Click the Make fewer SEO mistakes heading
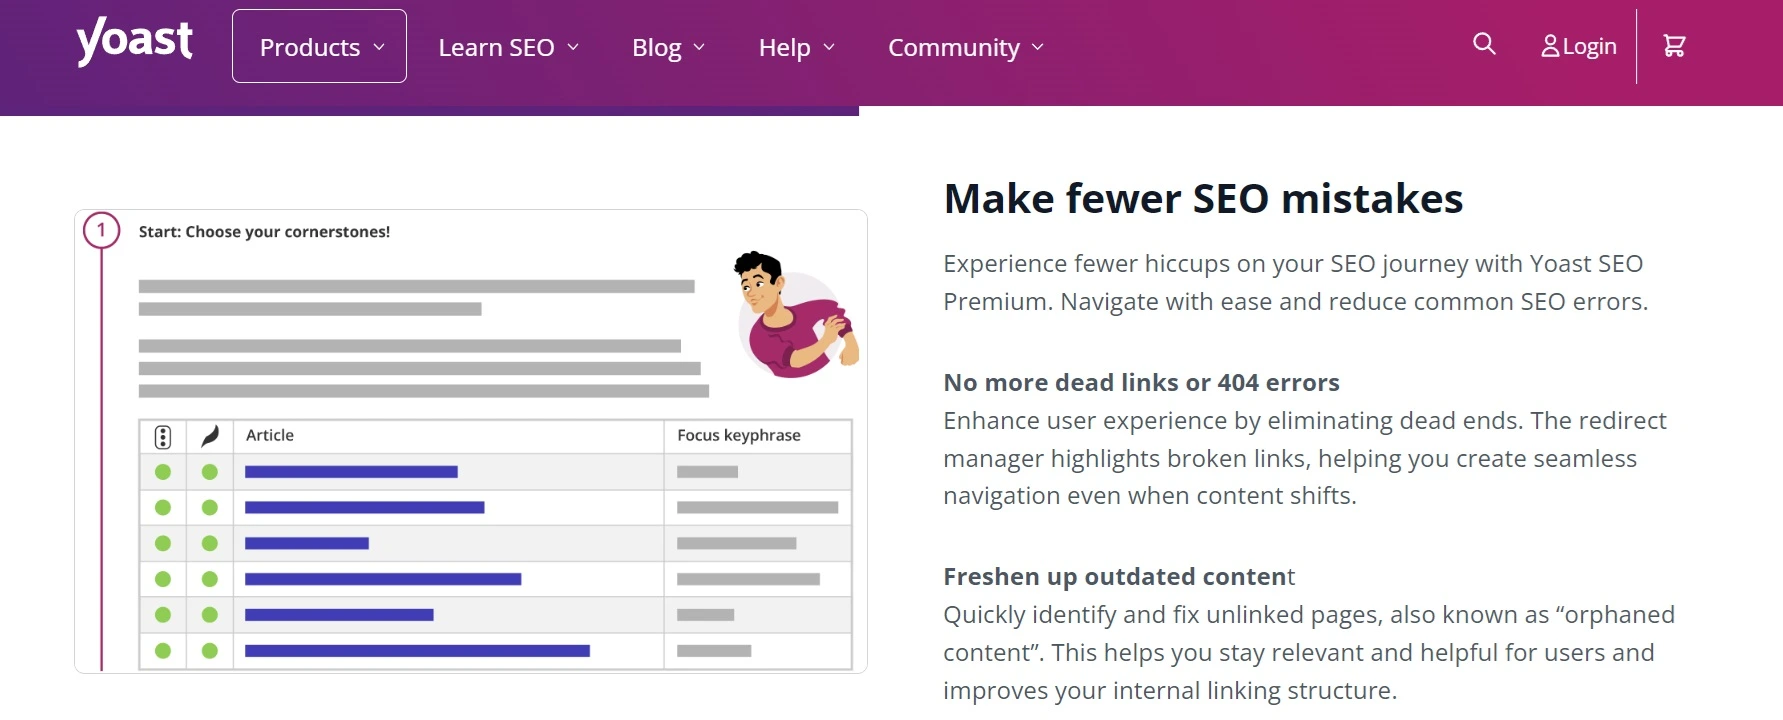 (x=1203, y=198)
